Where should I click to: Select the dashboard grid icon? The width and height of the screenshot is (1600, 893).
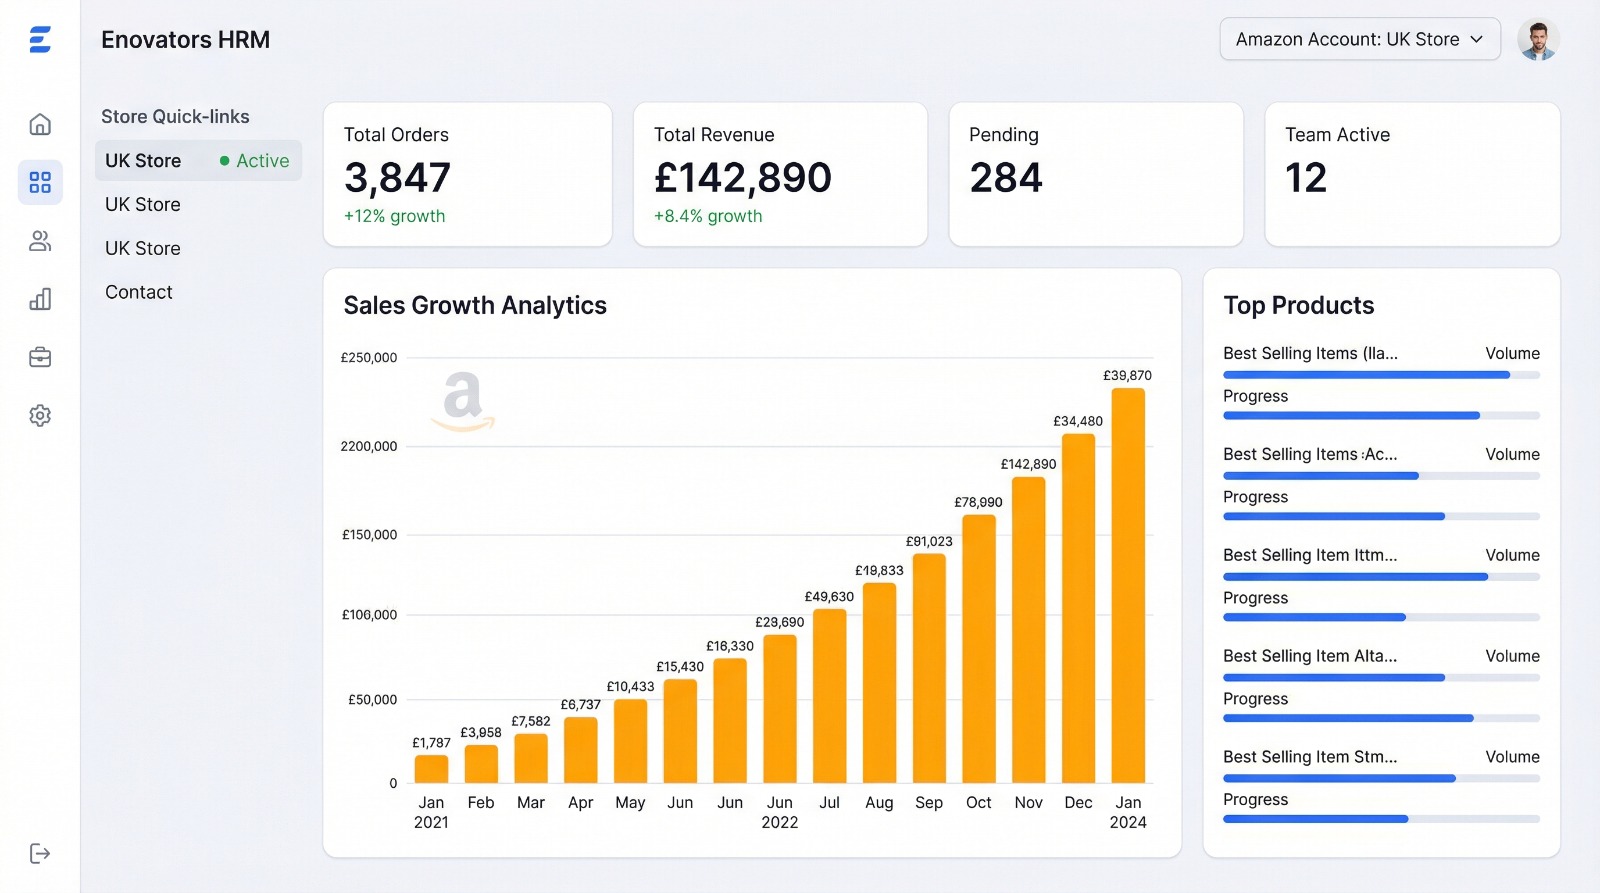40,182
